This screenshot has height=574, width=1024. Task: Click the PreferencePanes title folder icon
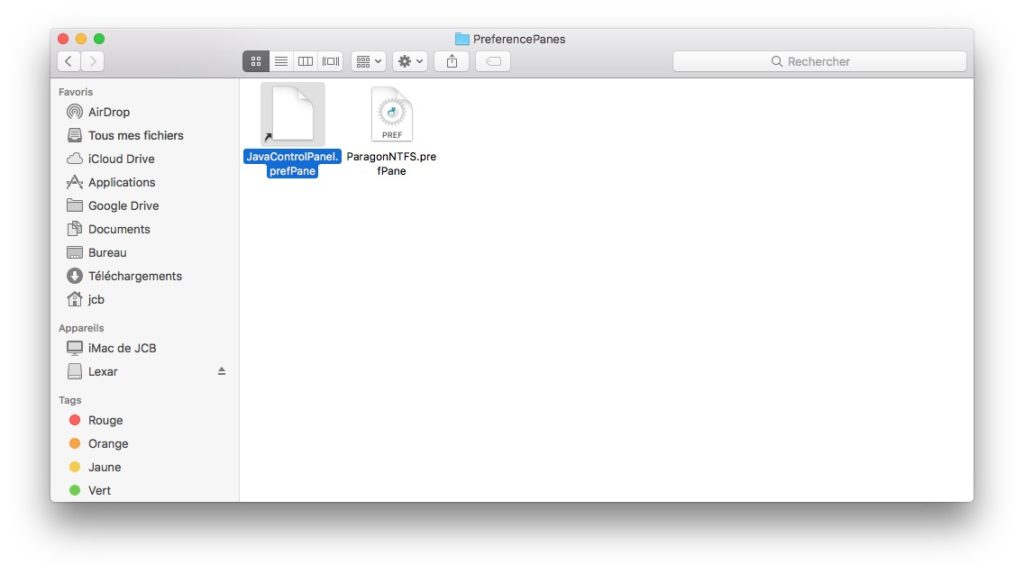[x=462, y=39]
